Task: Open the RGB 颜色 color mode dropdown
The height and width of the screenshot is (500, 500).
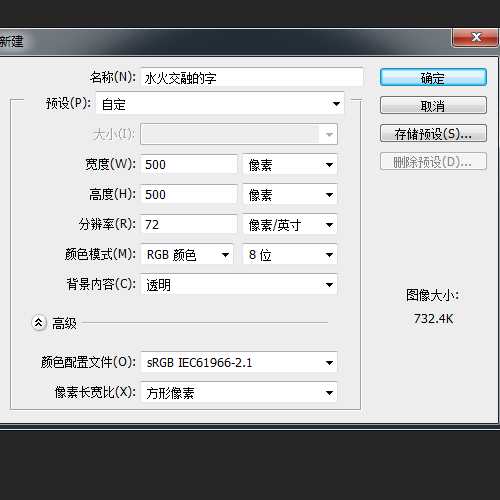Action: [x=187, y=255]
